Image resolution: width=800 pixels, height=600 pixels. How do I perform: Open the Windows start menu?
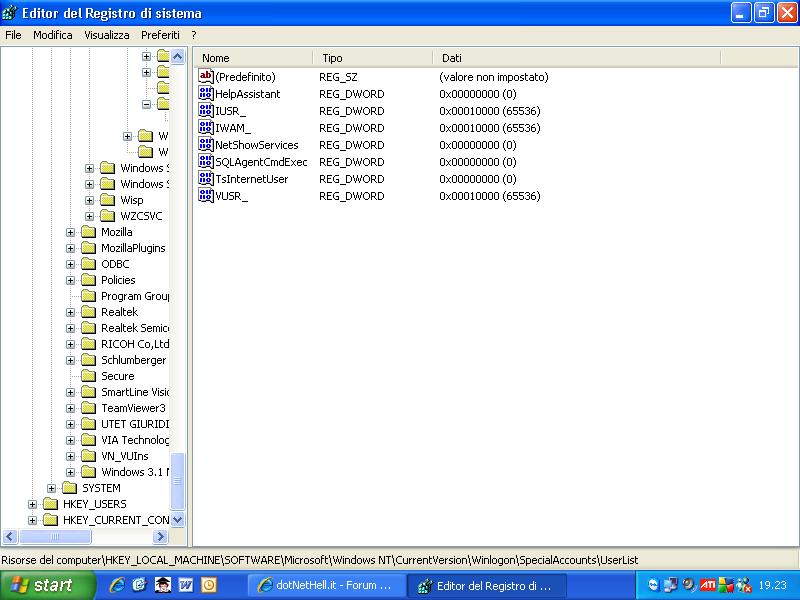click(47, 585)
